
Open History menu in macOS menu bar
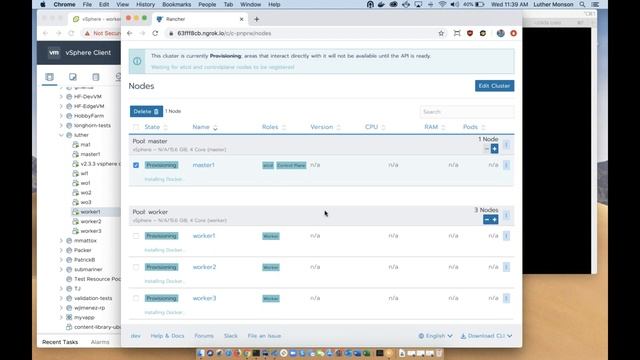(x=145, y=4)
